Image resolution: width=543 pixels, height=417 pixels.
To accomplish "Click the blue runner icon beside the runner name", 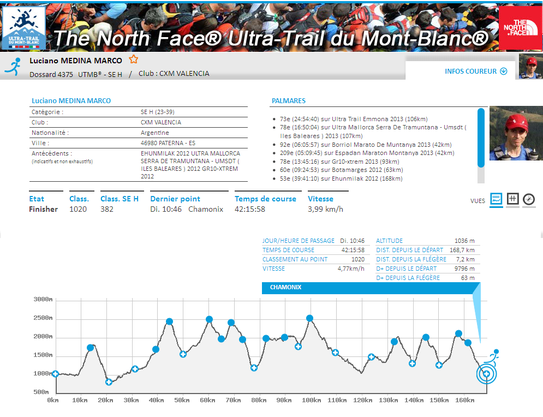I will tap(13, 66).
